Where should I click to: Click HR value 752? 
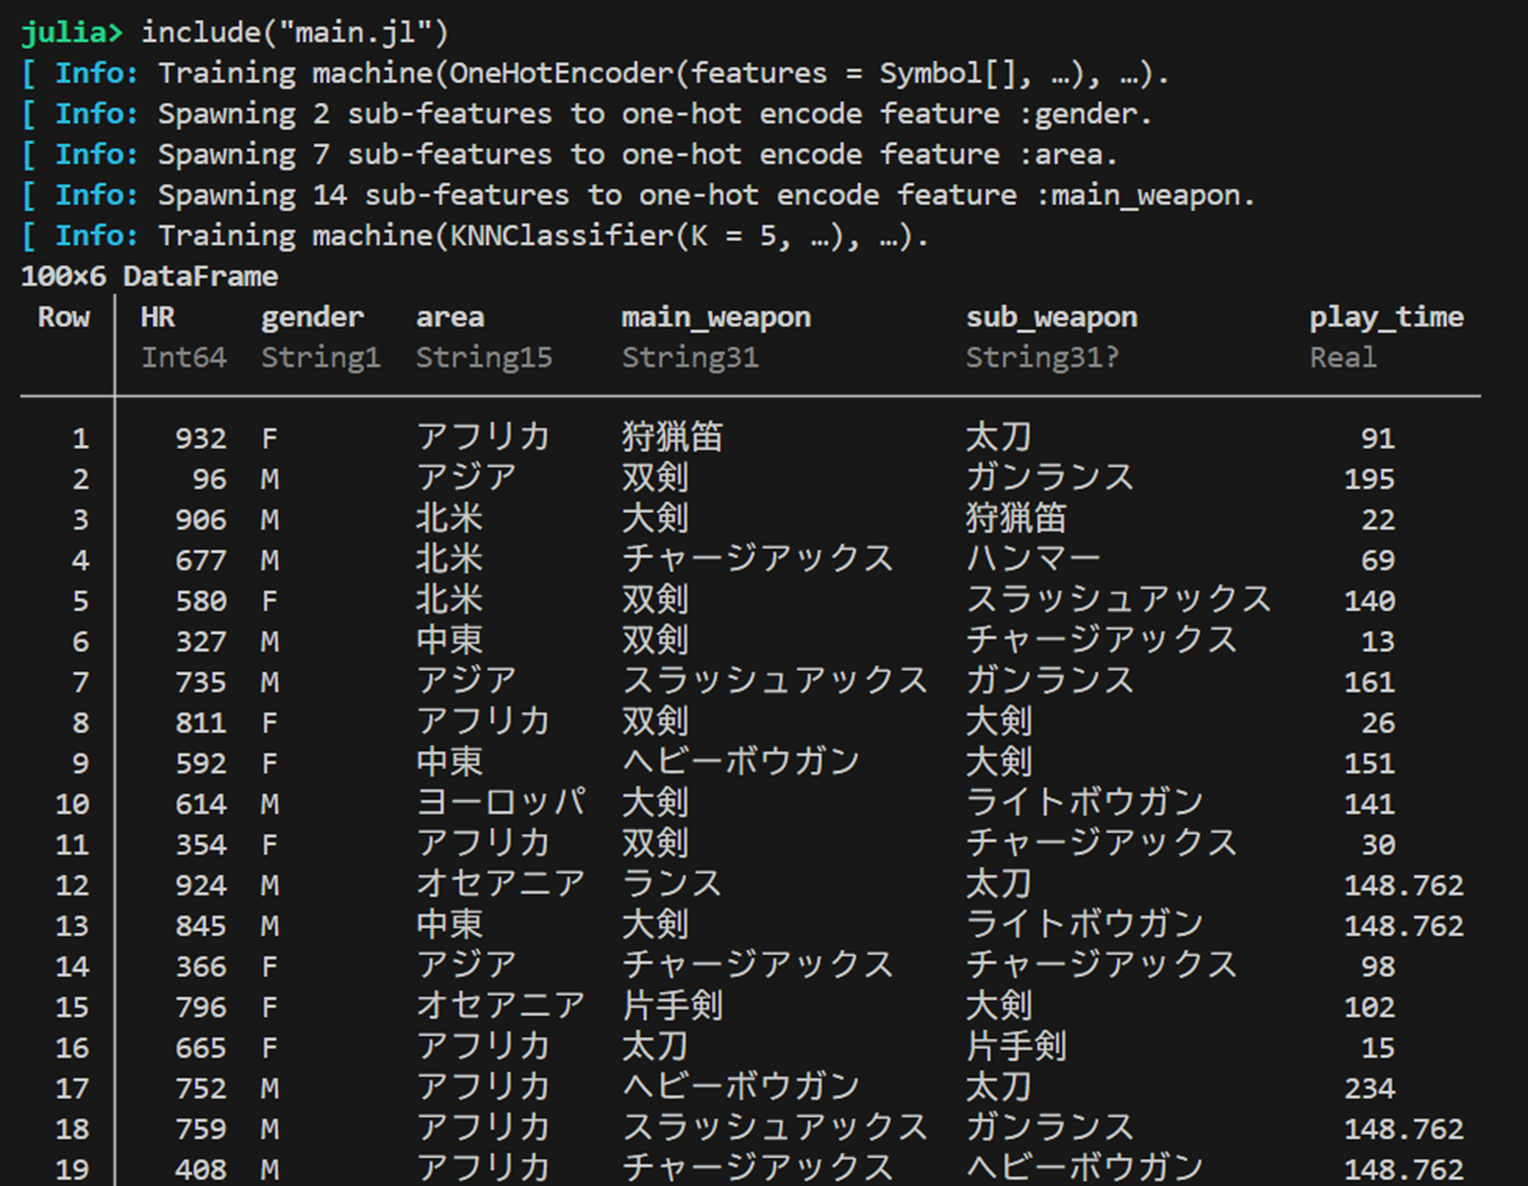pos(201,1089)
